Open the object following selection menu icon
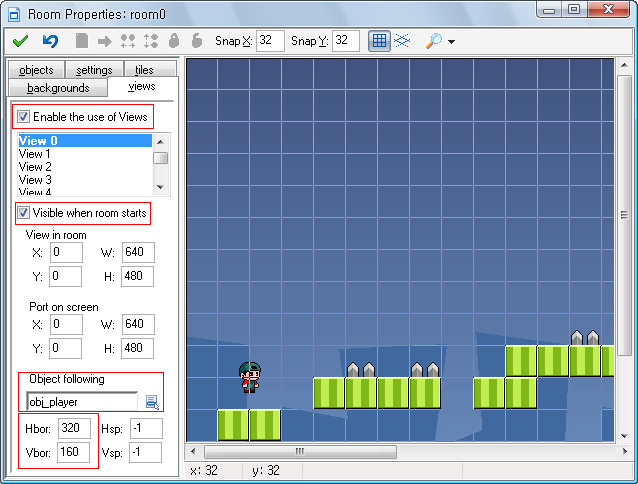 point(152,402)
